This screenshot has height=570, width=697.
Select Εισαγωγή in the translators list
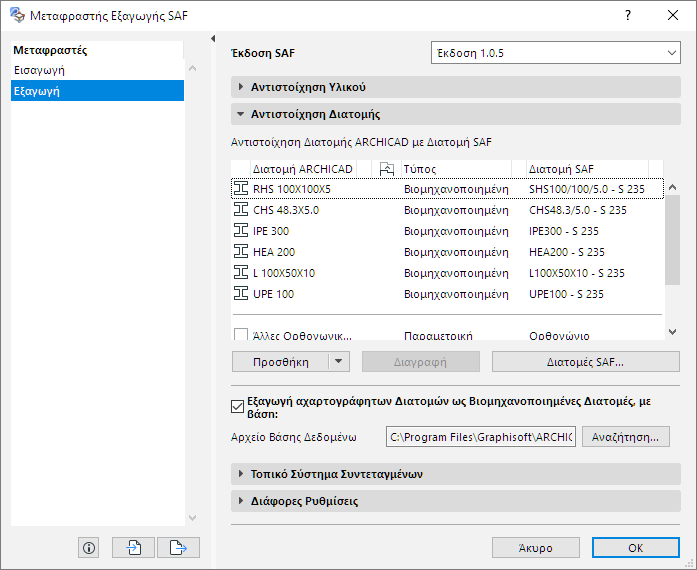(x=38, y=70)
